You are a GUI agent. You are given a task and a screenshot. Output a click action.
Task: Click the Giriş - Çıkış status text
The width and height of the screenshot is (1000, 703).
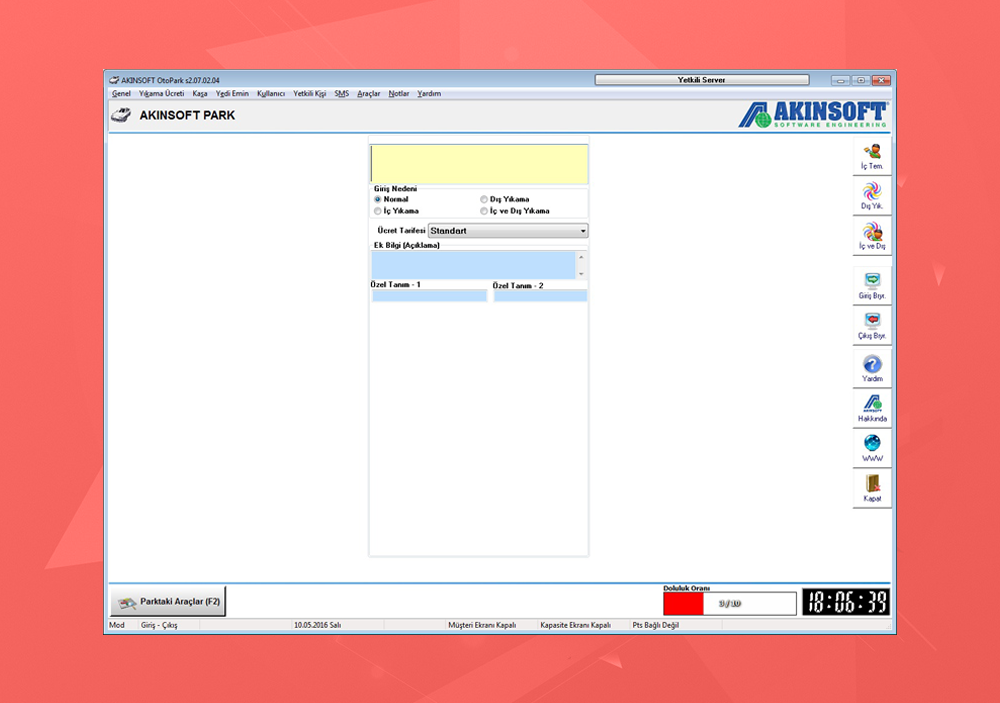(159, 625)
